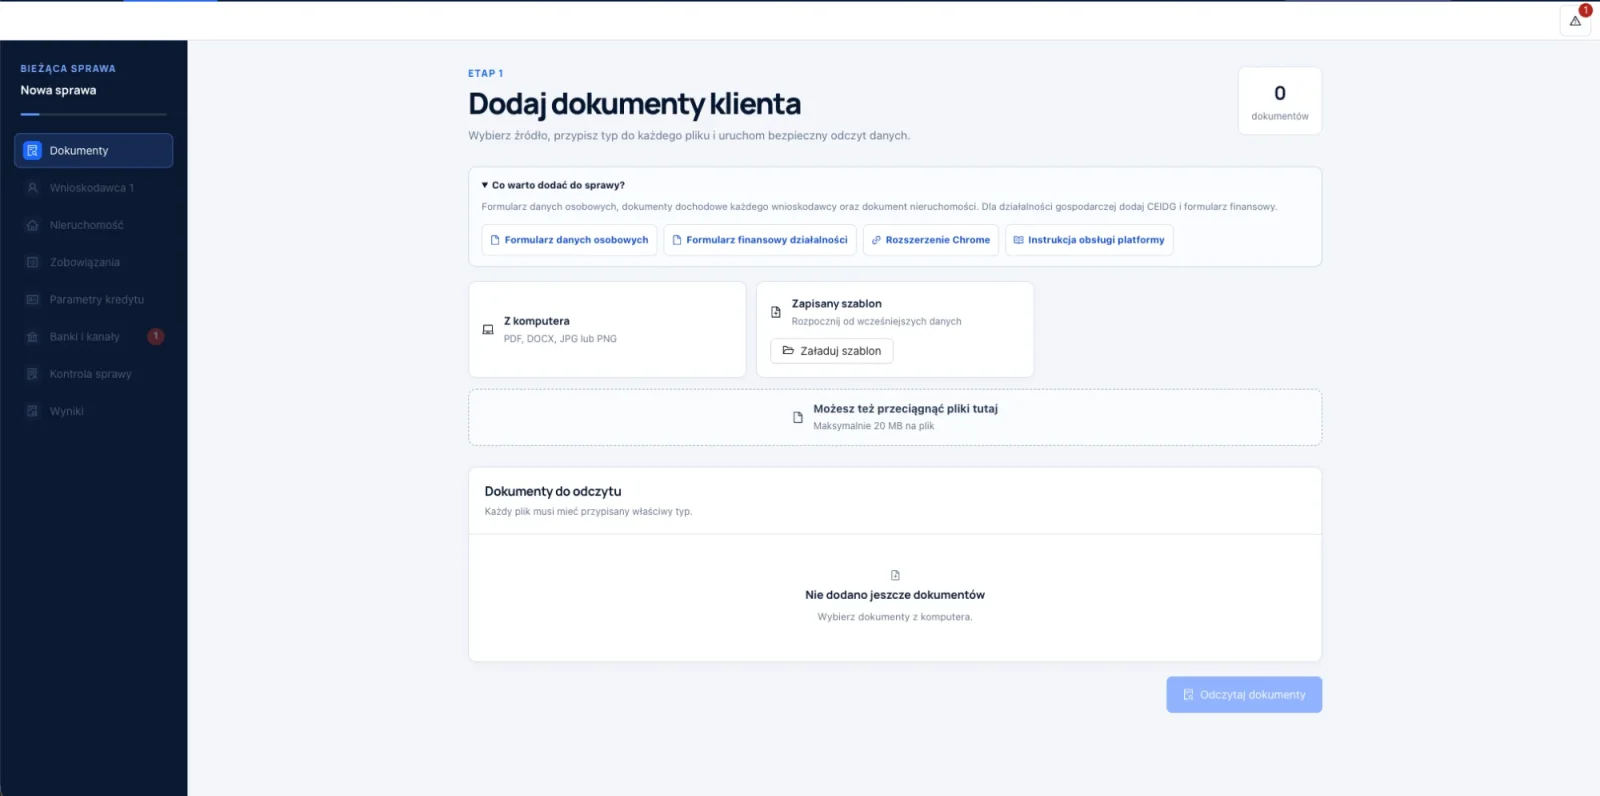This screenshot has height=796, width=1600.
Task: Open the Wyniki section
Action: click(93, 411)
